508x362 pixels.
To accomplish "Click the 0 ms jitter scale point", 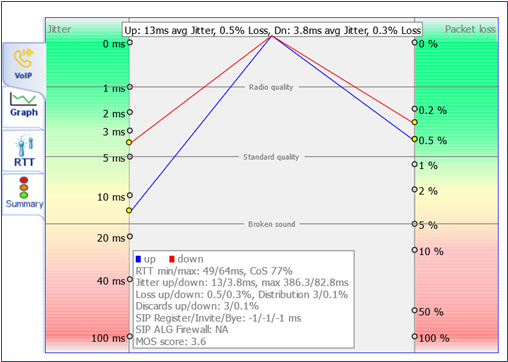I will 130,42.
